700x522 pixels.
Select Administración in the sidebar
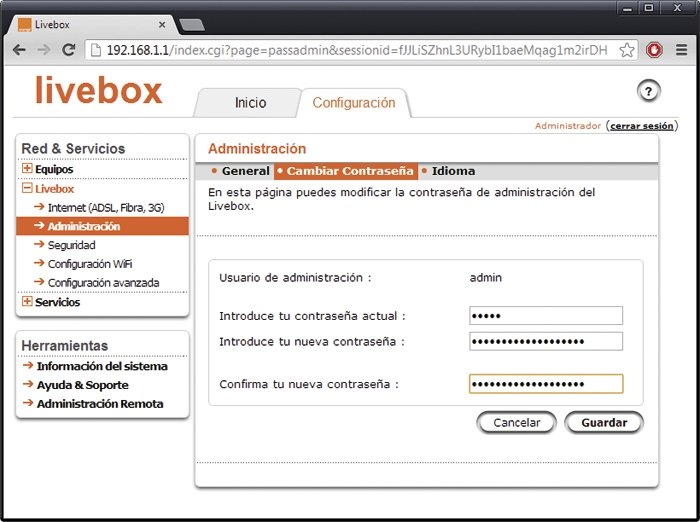tap(102, 226)
